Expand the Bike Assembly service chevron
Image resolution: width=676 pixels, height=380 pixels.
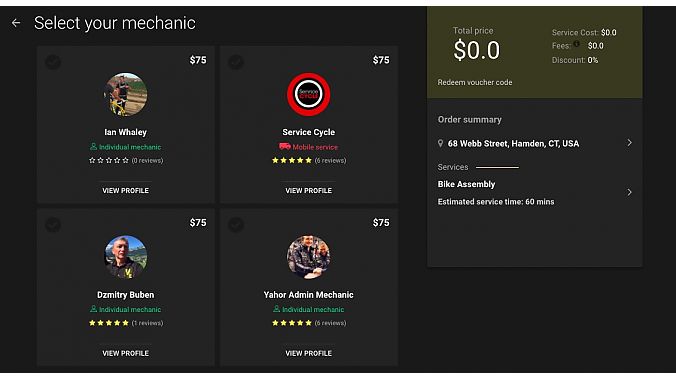(x=629, y=192)
